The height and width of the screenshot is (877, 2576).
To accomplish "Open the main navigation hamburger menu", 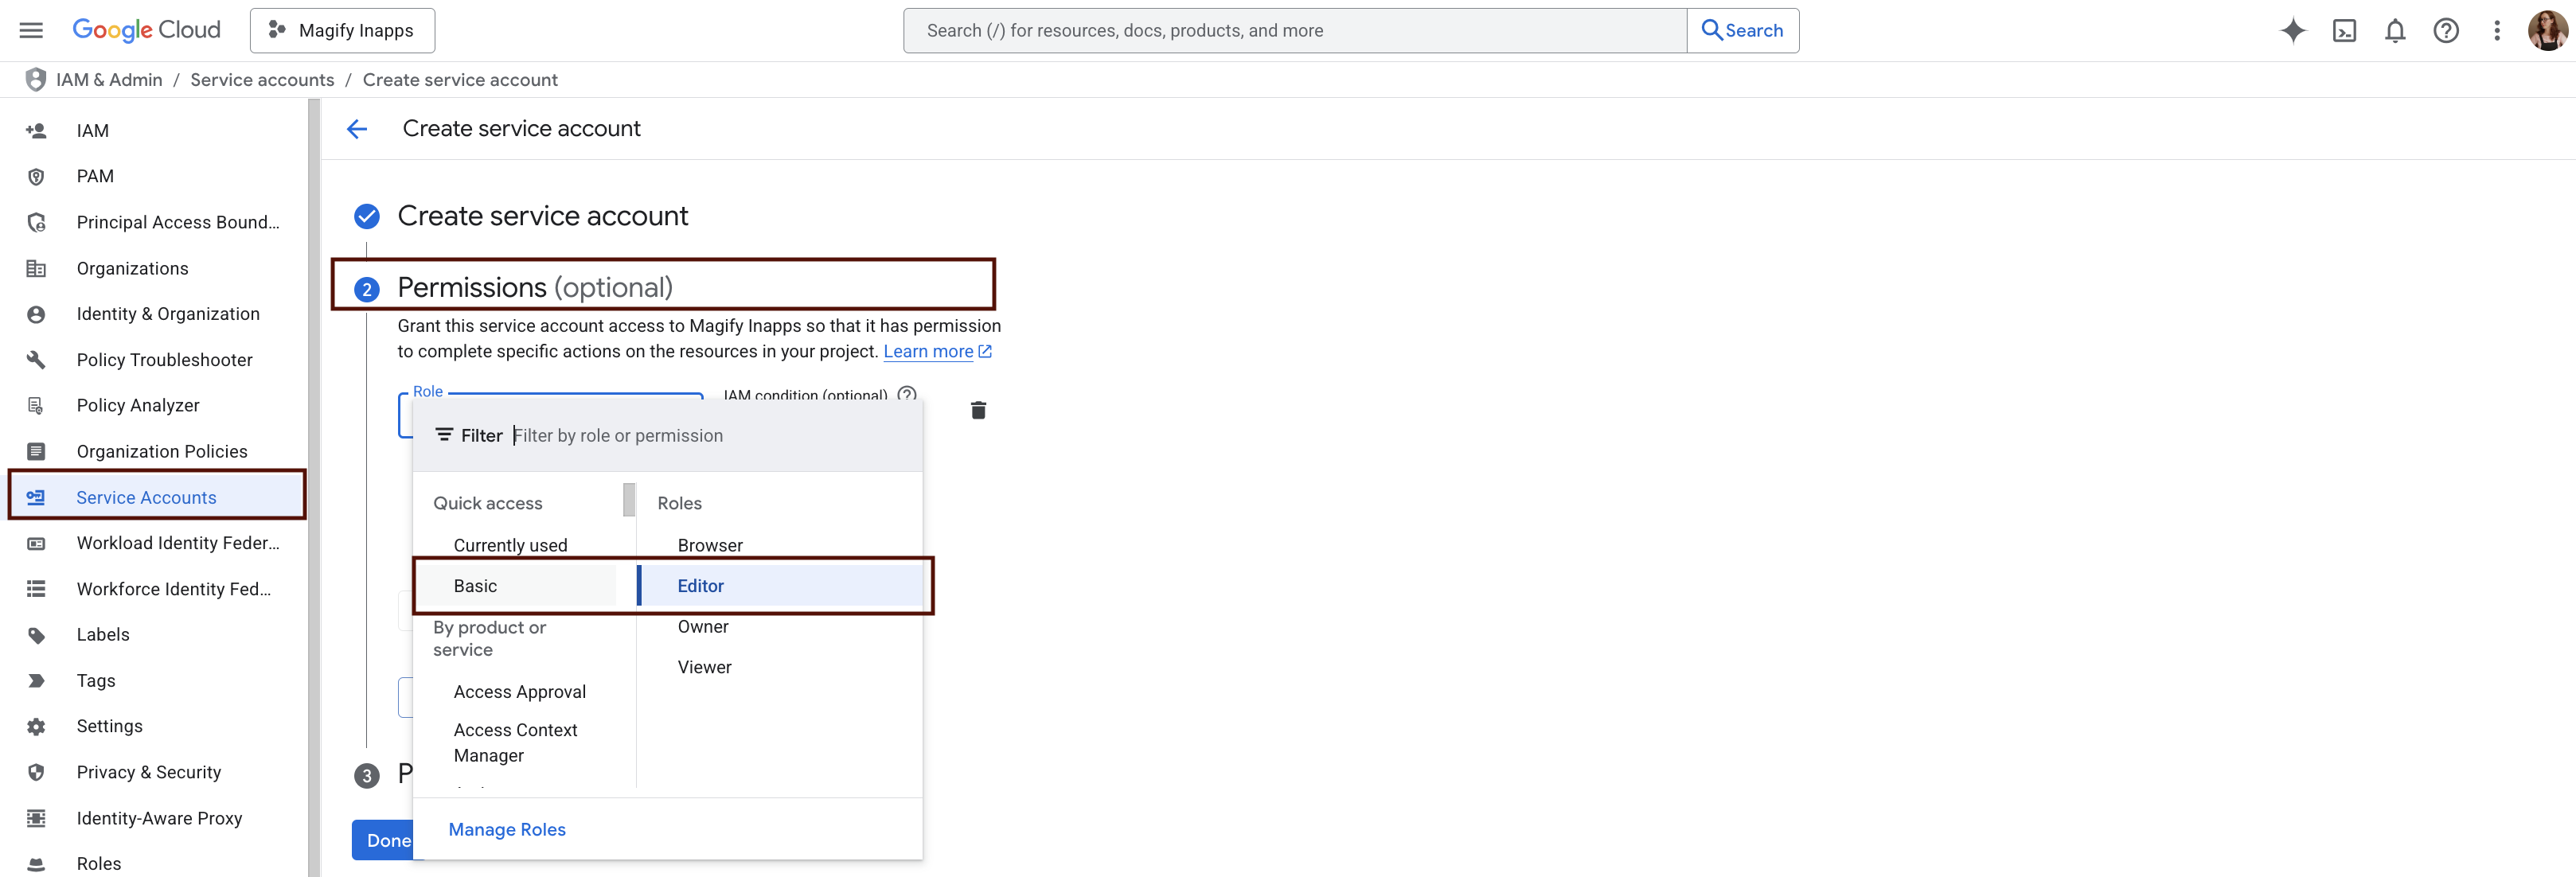I will 30,29.
